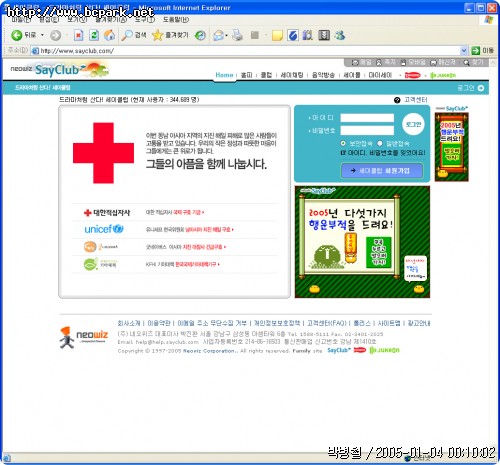Refresh the page with green arrows icon
The image size is (500, 465).
pos(94,35)
